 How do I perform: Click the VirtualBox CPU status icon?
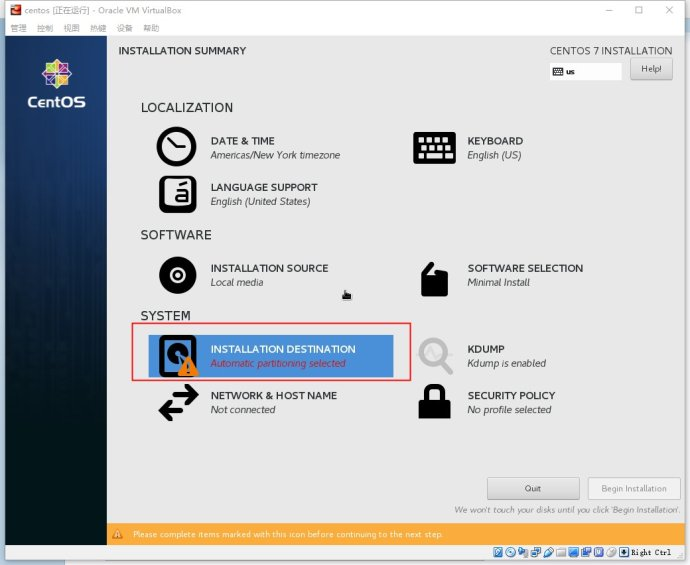tap(598, 552)
